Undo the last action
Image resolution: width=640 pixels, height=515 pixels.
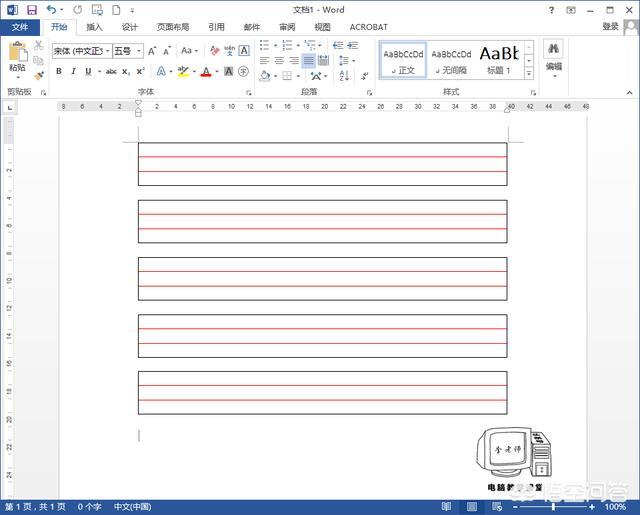coord(51,9)
